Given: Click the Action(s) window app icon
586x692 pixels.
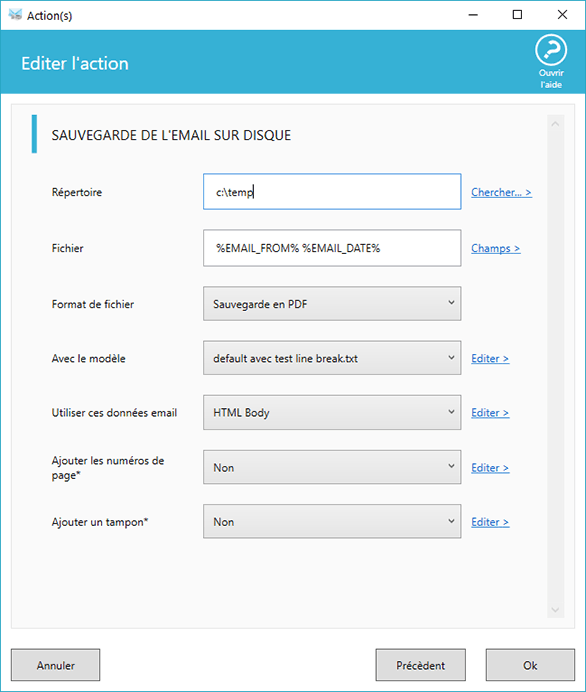Looking at the screenshot, I should tap(15, 15).
